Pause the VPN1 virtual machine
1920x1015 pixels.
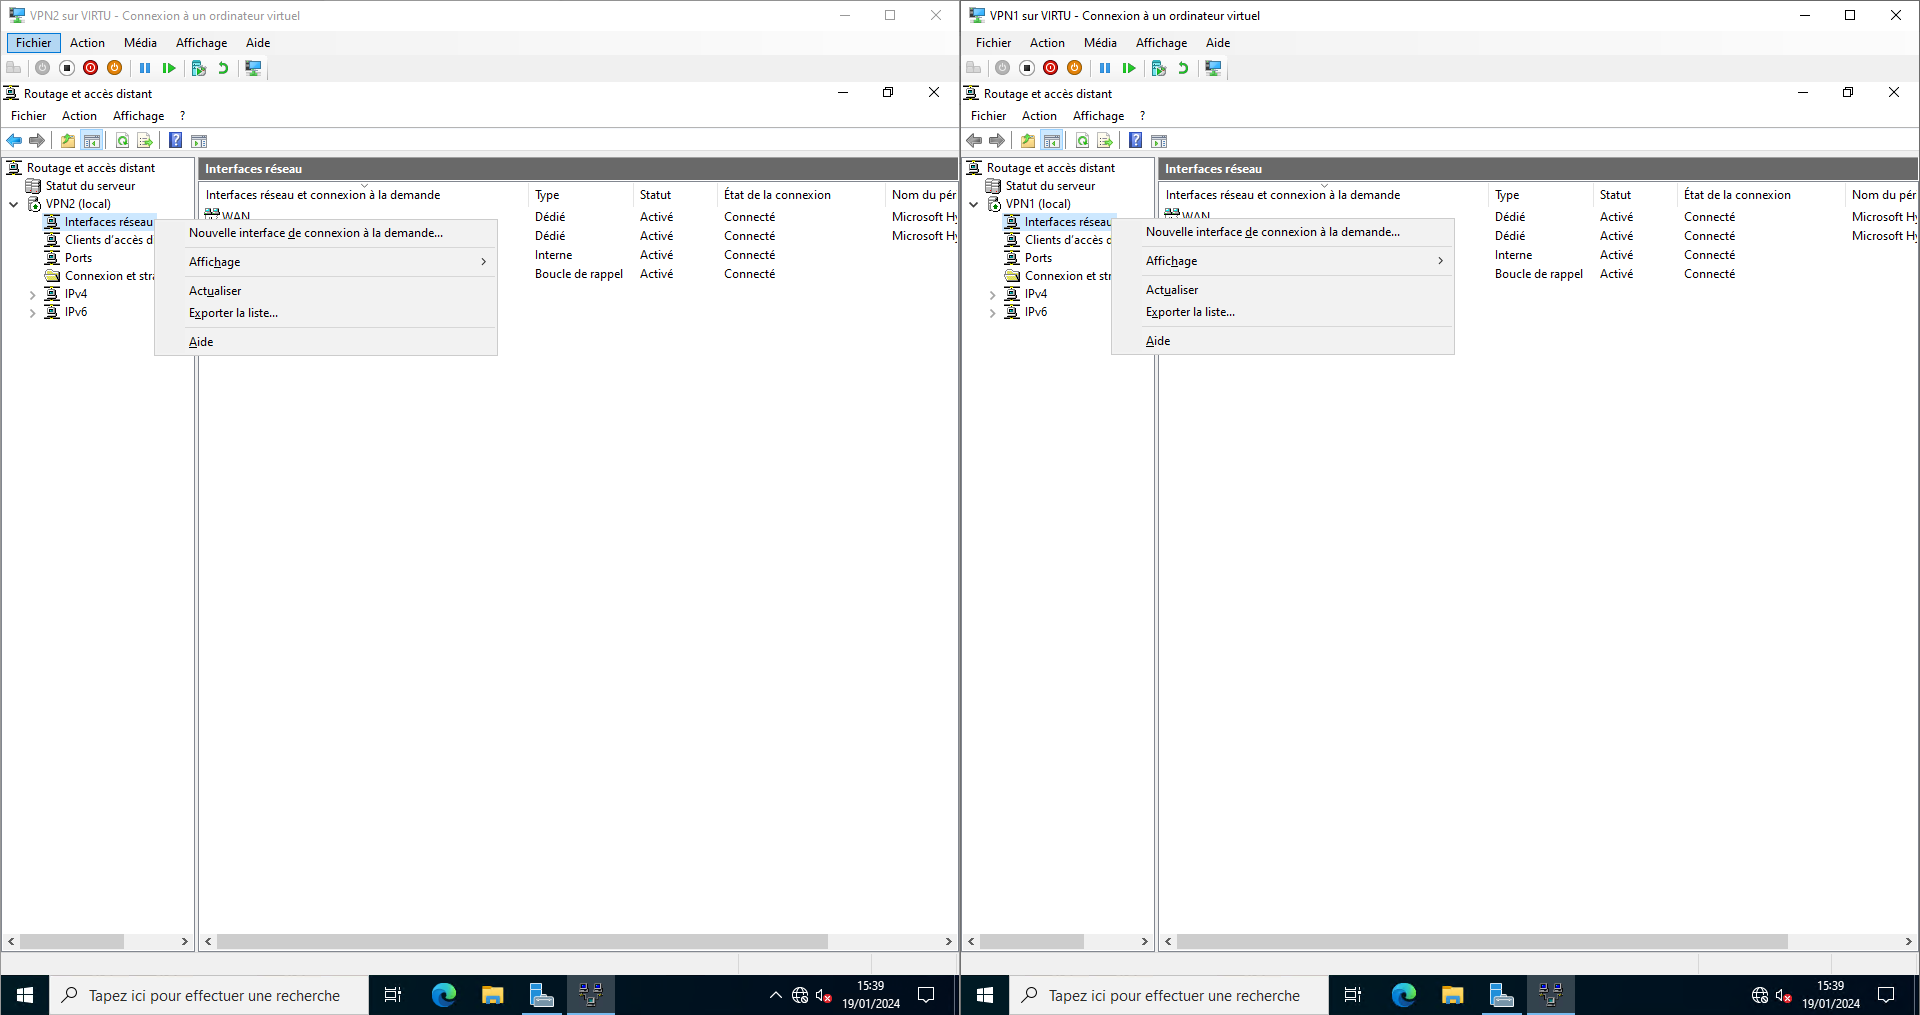(x=1105, y=68)
